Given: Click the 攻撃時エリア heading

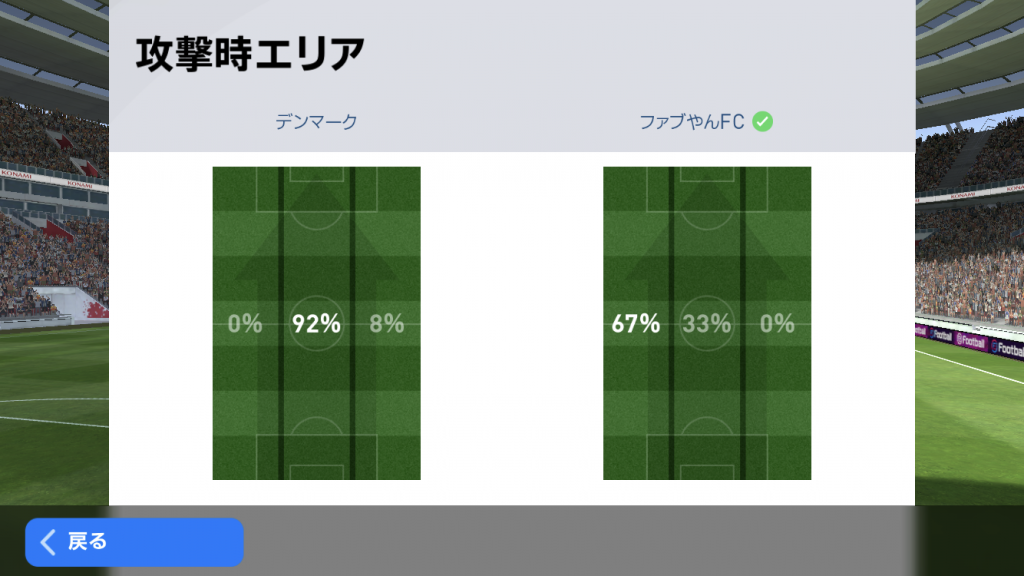Looking at the screenshot, I should click(x=250, y=54).
